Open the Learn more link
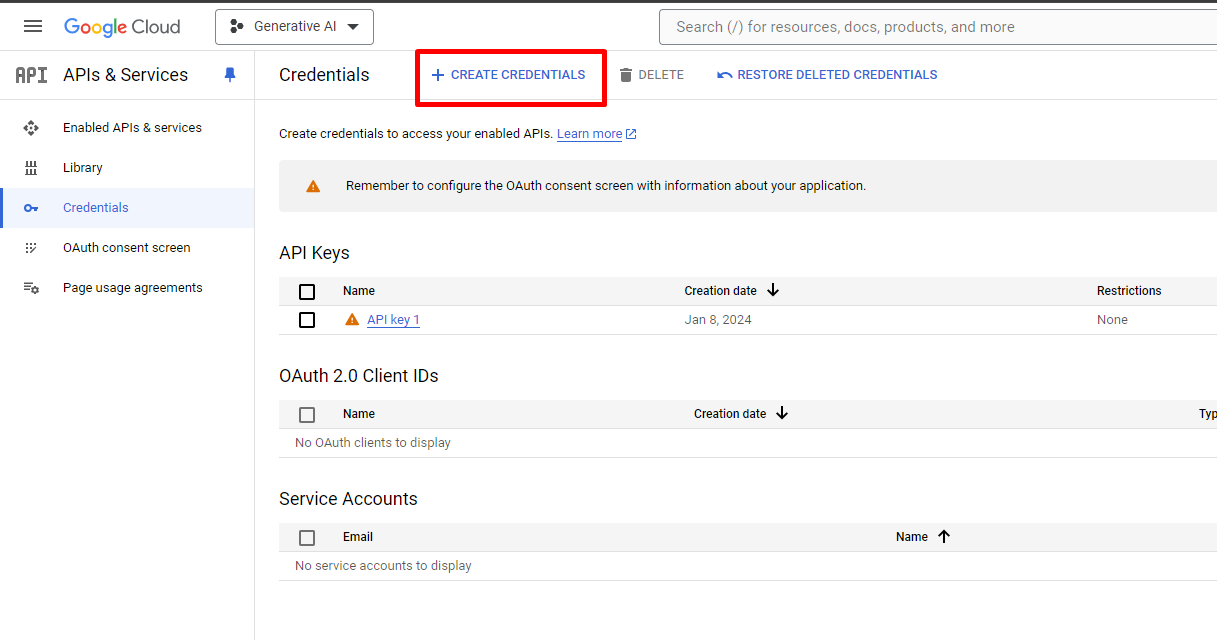The image size is (1217, 640). click(x=590, y=134)
